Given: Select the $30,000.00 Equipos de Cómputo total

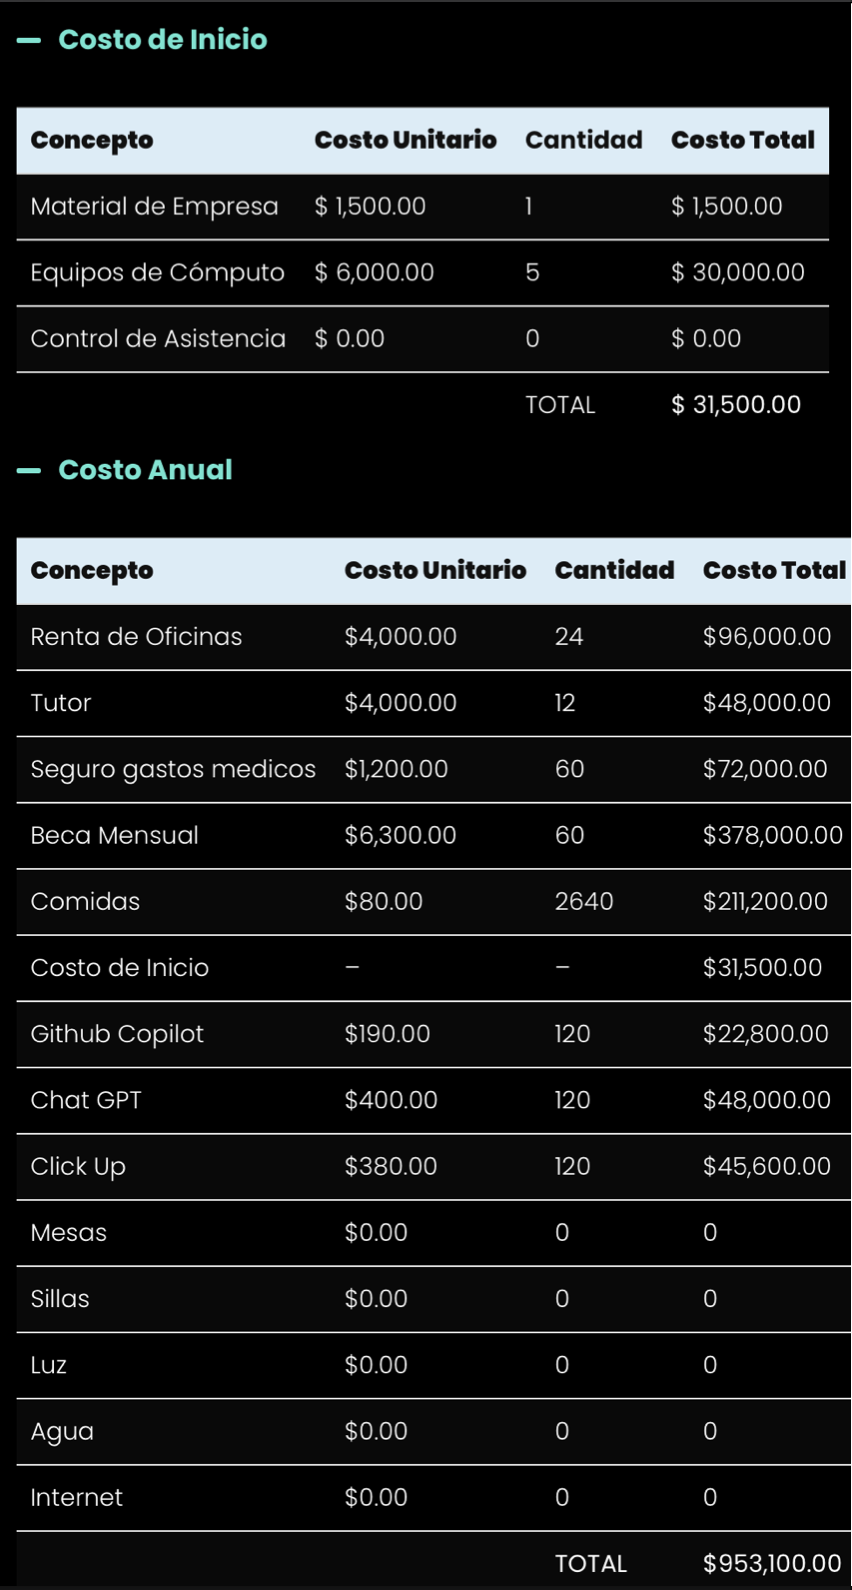Looking at the screenshot, I should [x=737, y=272].
